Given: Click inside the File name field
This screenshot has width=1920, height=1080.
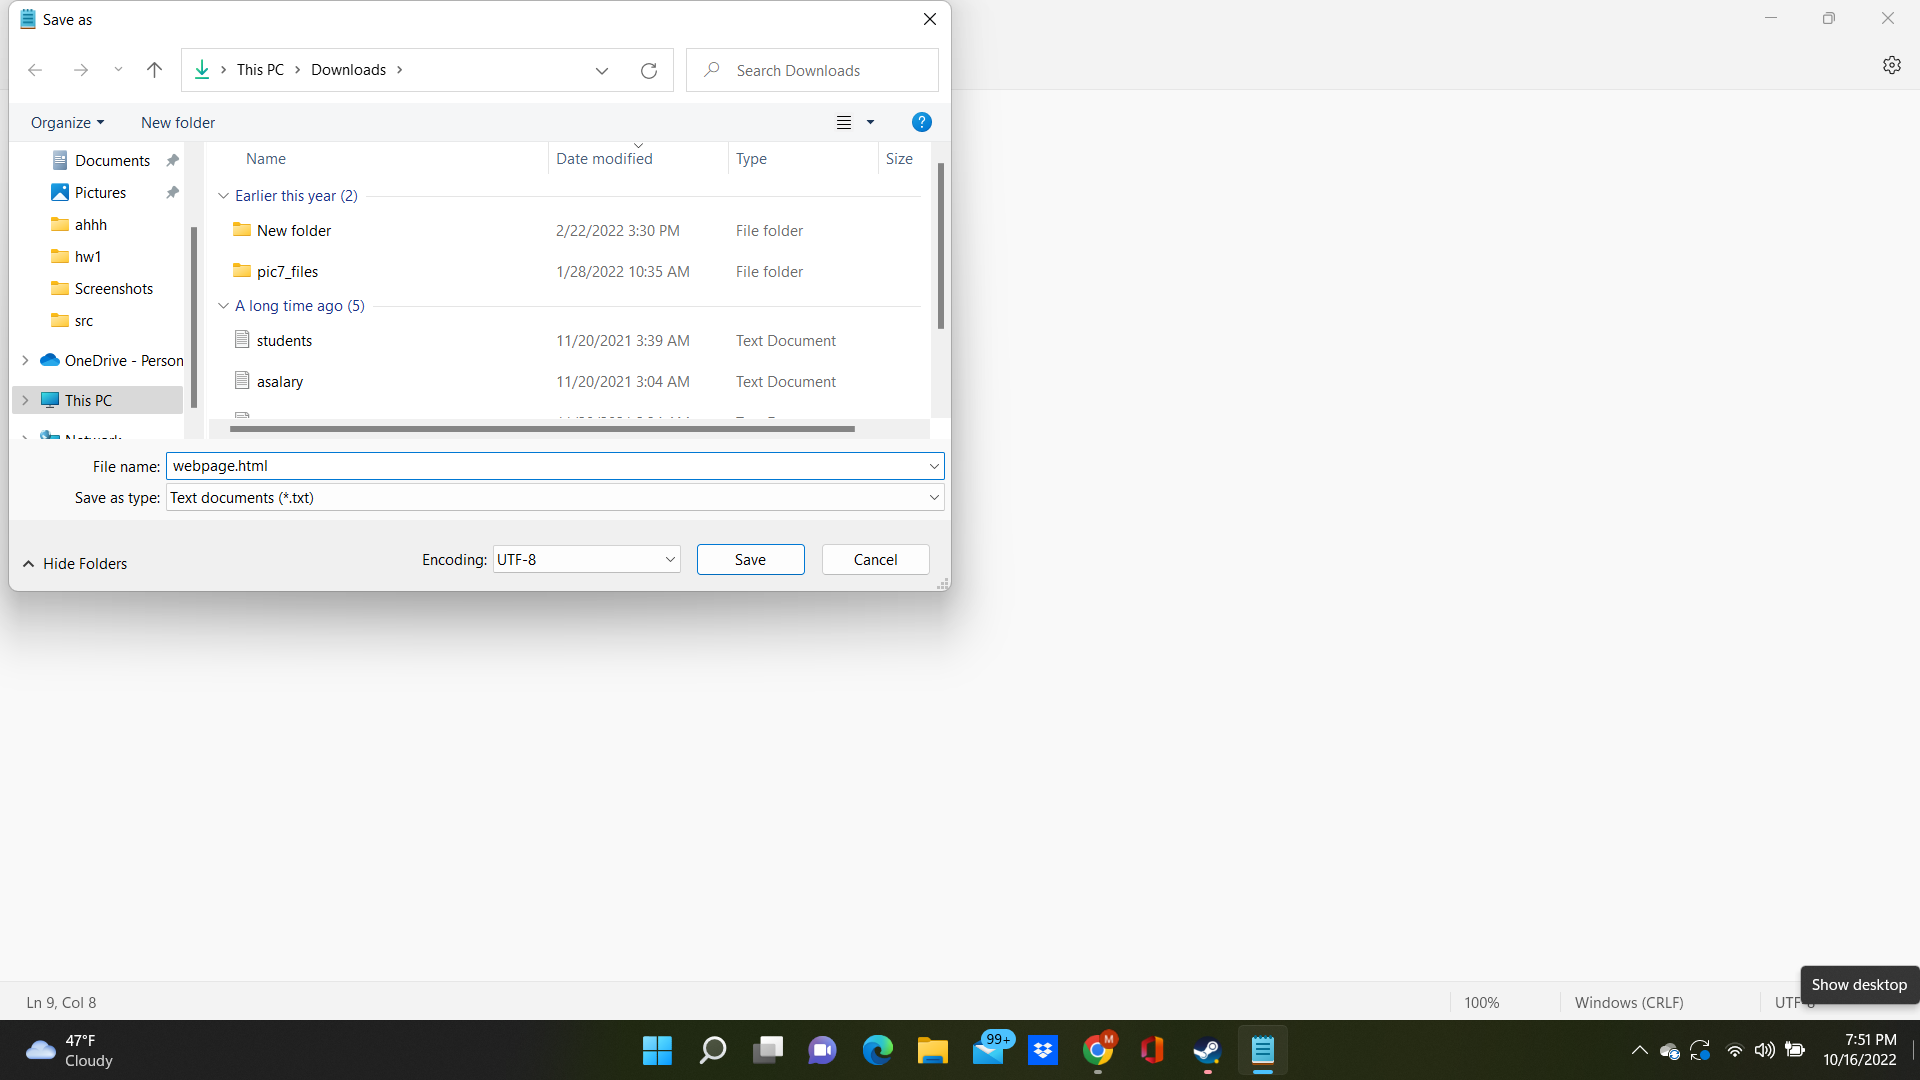Looking at the screenshot, I should pyautogui.click(x=550, y=466).
